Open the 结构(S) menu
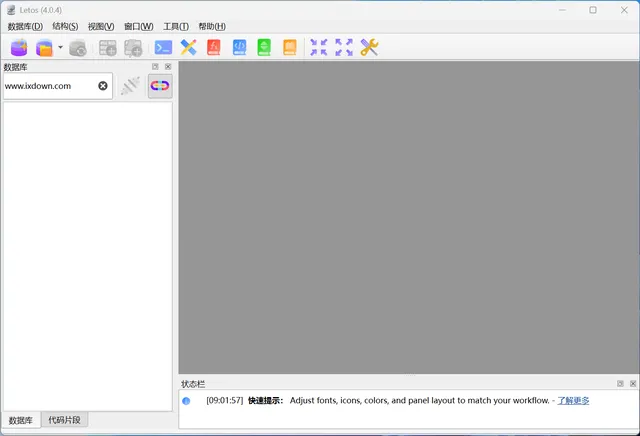This screenshot has width=640, height=436. point(65,27)
